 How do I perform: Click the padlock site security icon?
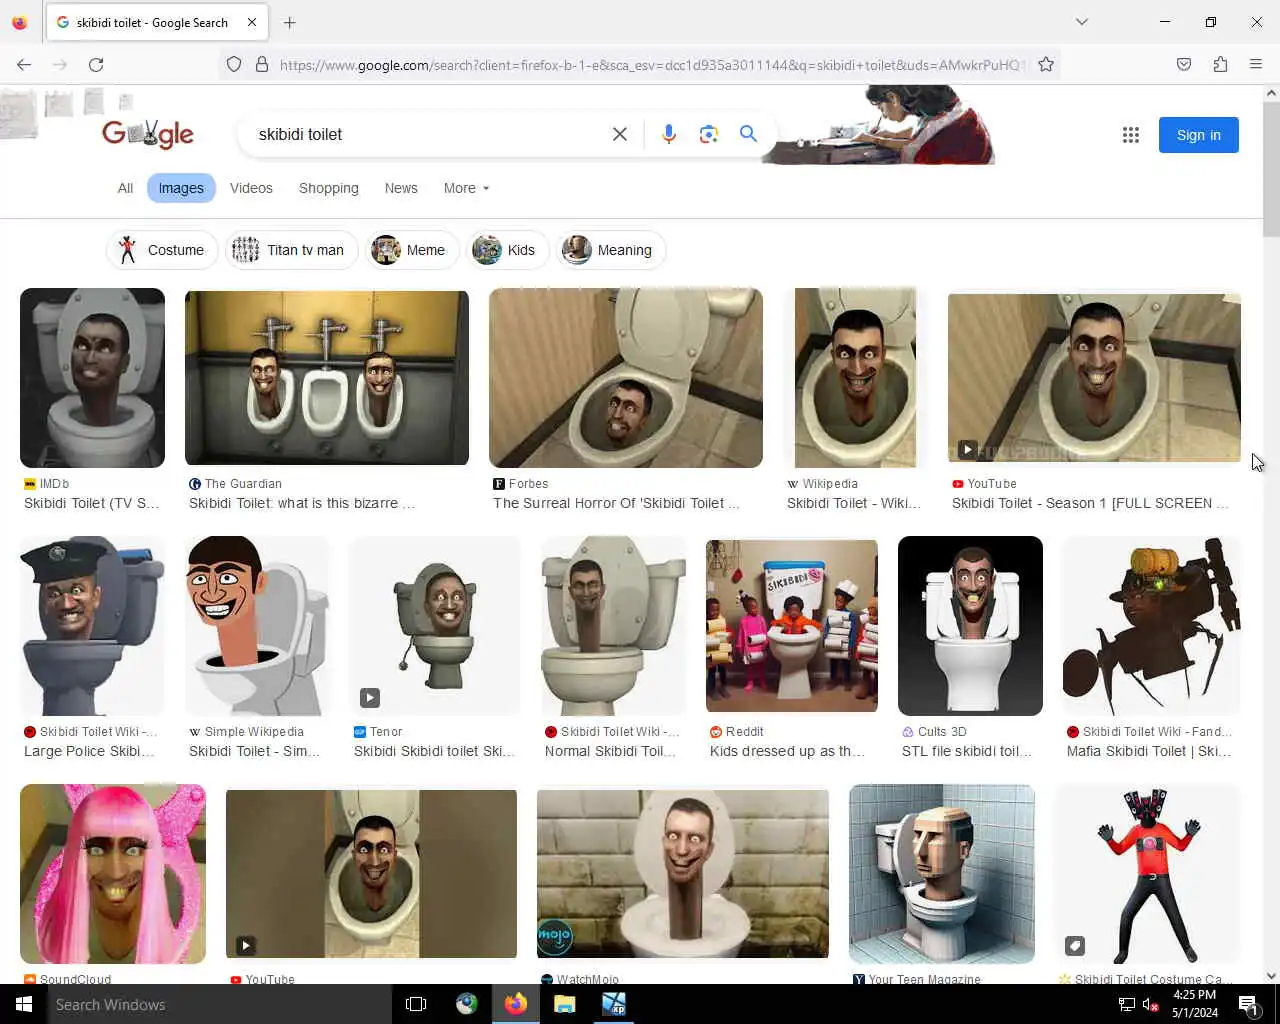[x=262, y=64]
